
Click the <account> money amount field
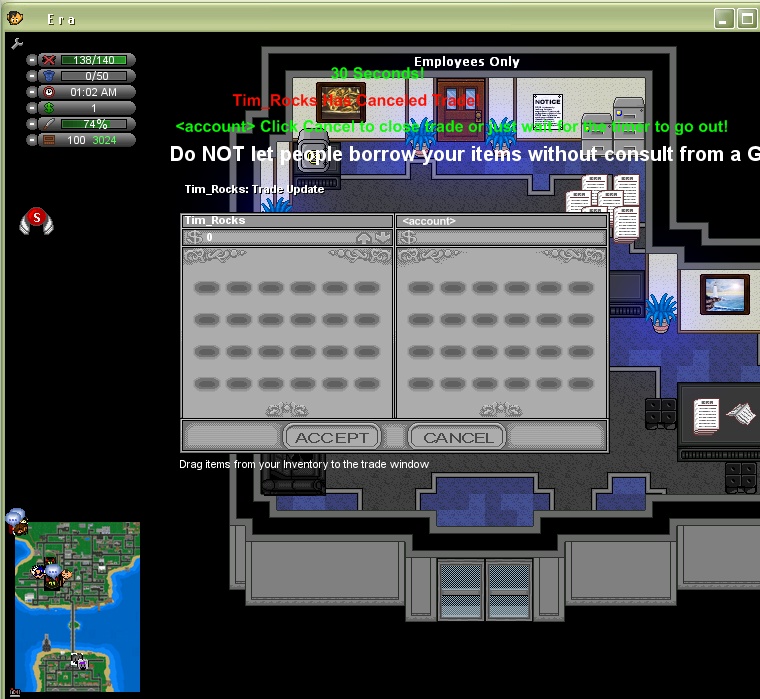(x=502, y=237)
